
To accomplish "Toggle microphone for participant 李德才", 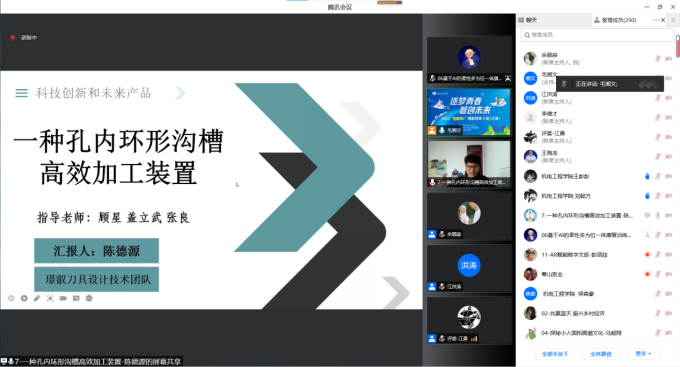I will click(x=657, y=117).
